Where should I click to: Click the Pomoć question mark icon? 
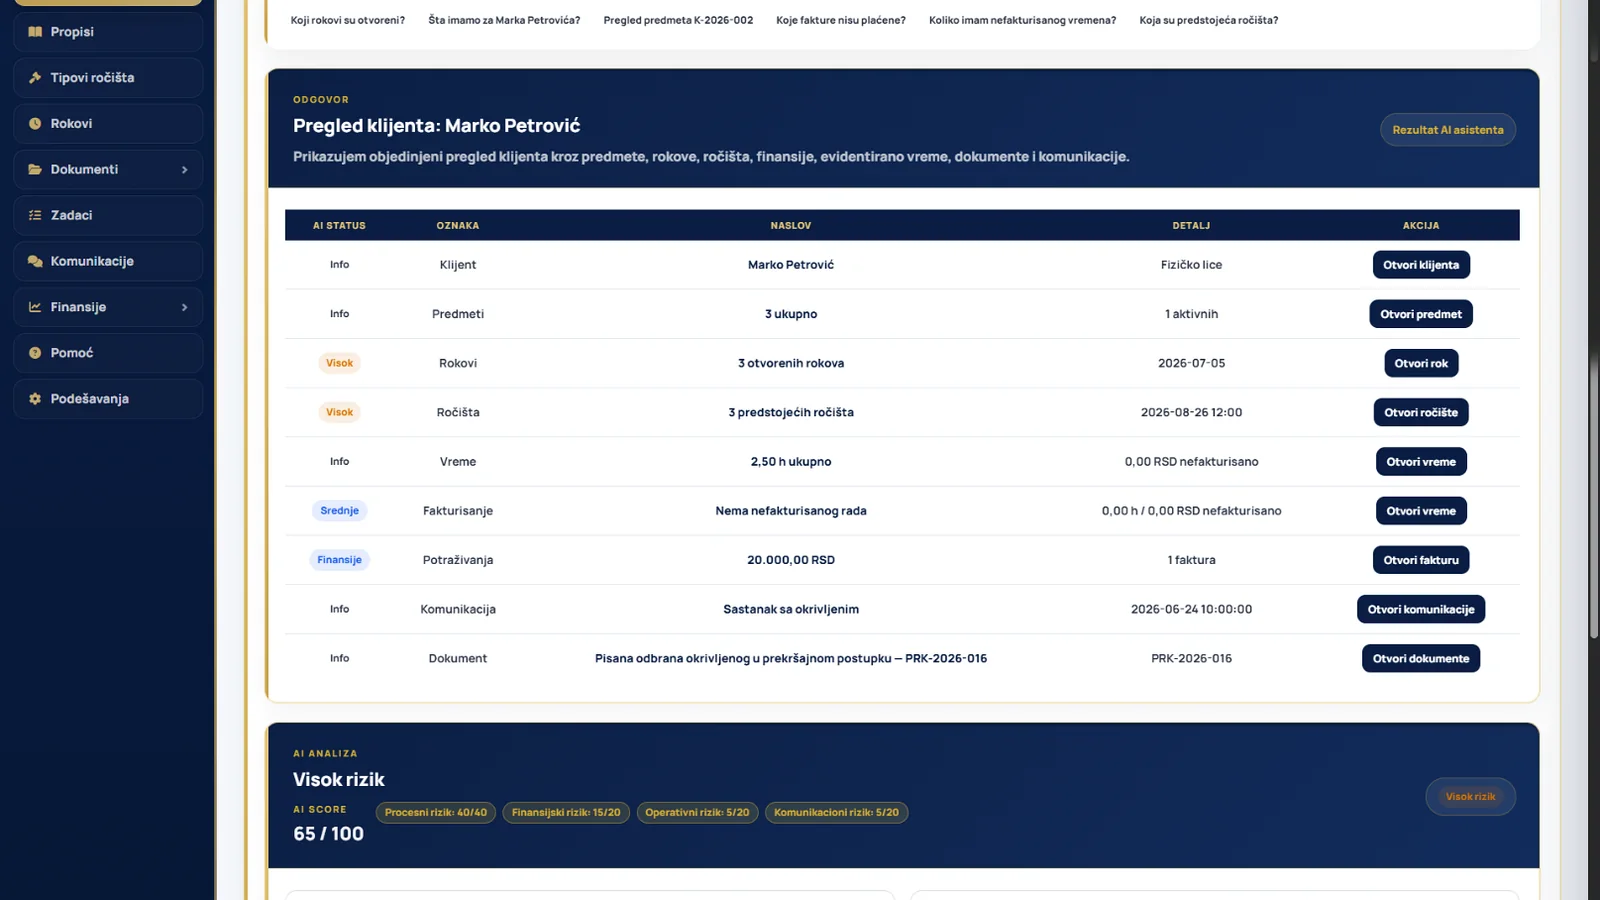tap(35, 353)
